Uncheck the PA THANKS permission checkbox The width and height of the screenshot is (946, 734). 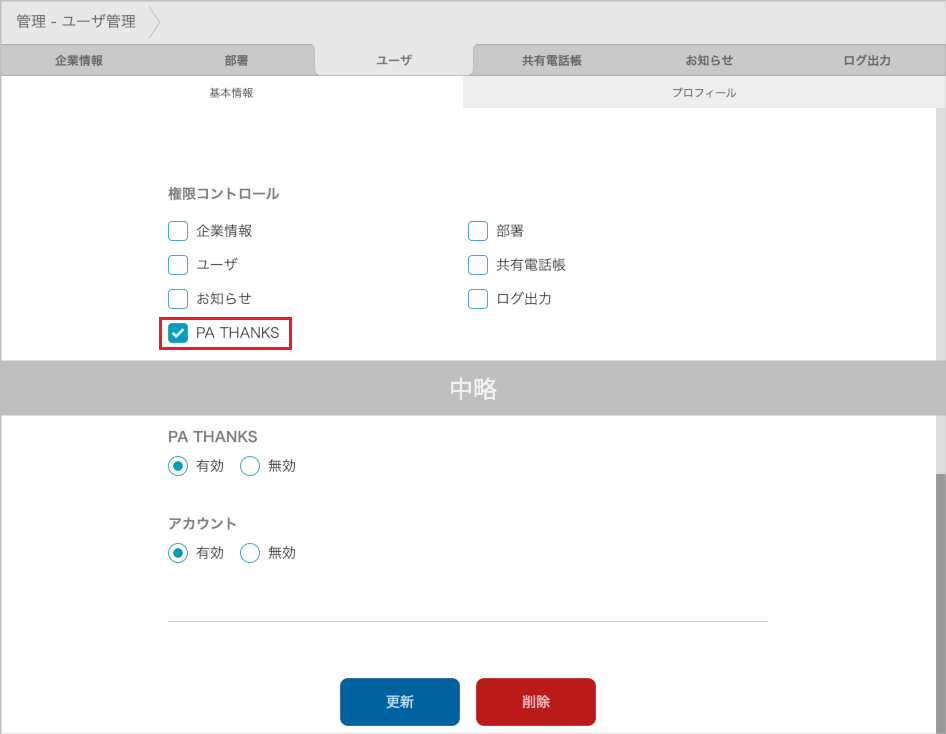(x=178, y=333)
